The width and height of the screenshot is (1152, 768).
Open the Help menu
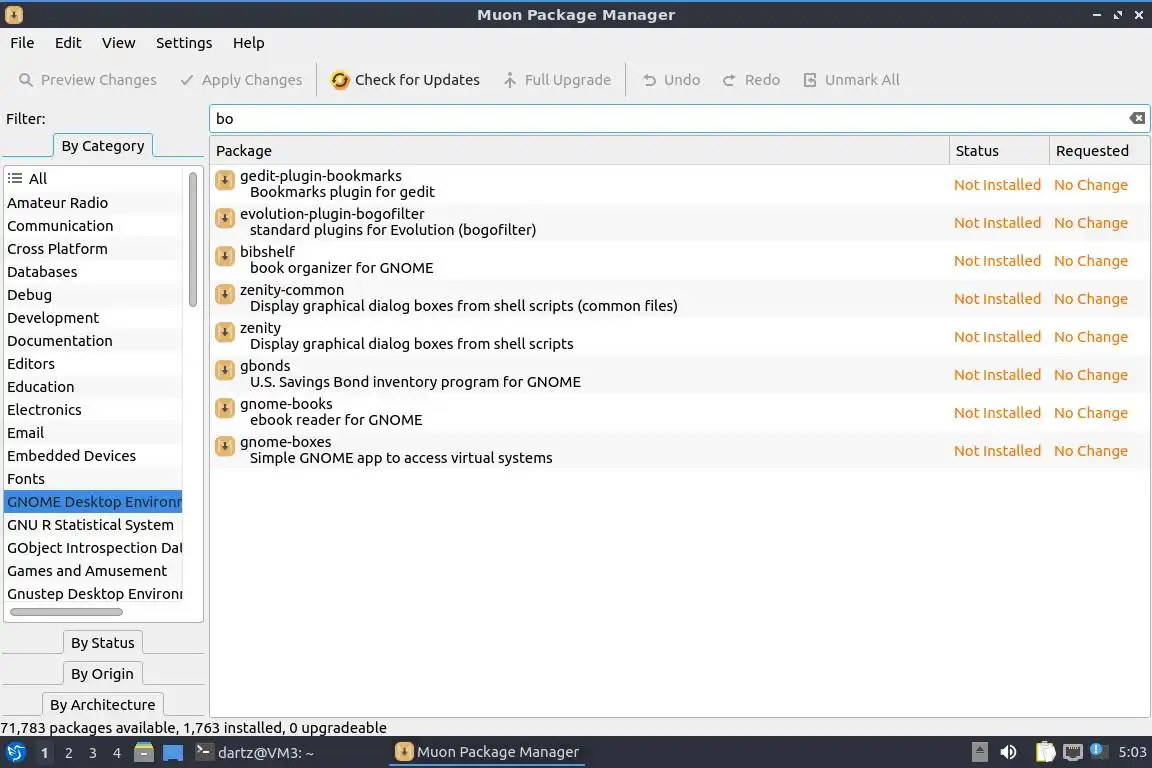pyautogui.click(x=248, y=43)
